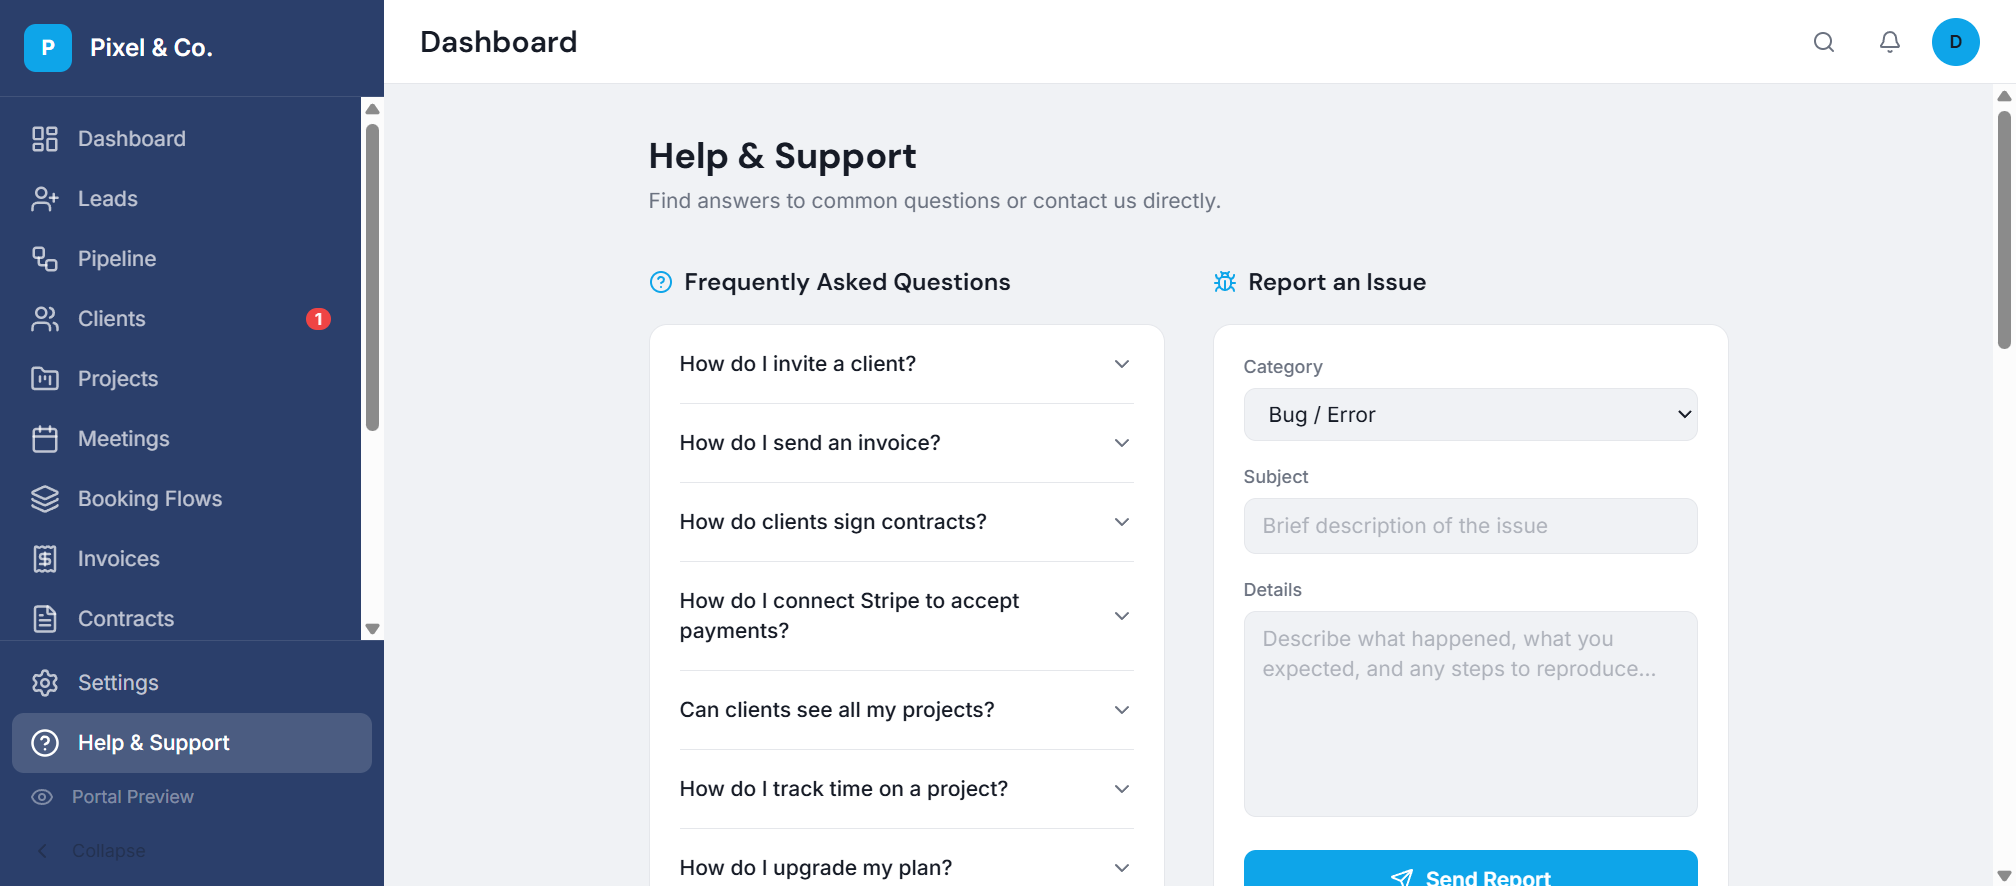Open the Booking Flows page
The image size is (2016, 886).
point(150,499)
